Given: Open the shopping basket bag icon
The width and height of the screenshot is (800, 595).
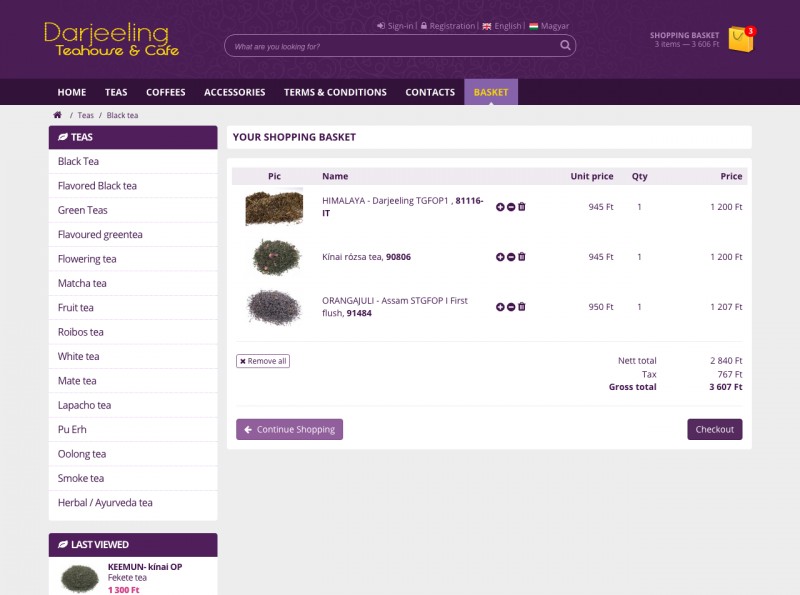Looking at the screenshot, I should 740,39.
